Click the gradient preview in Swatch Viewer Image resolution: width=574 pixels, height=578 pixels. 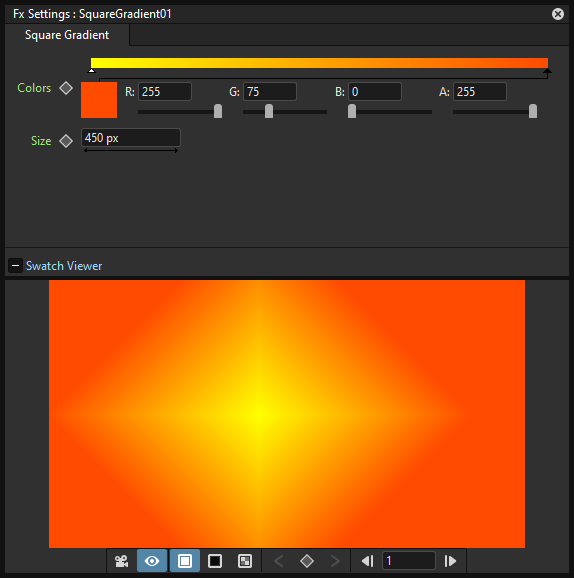coord(287,414)
